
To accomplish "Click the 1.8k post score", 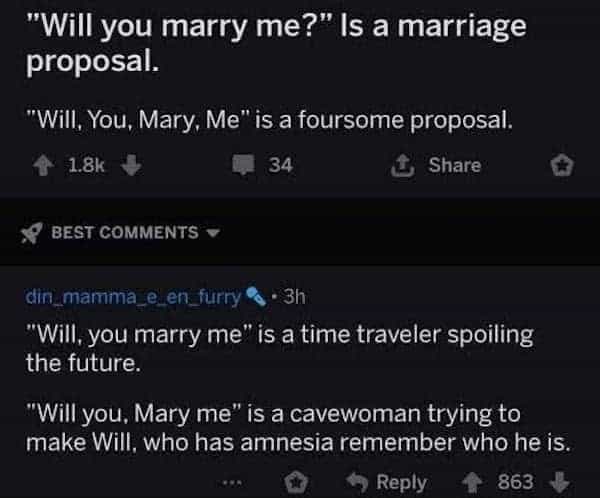I will click(x=86, y=165).
